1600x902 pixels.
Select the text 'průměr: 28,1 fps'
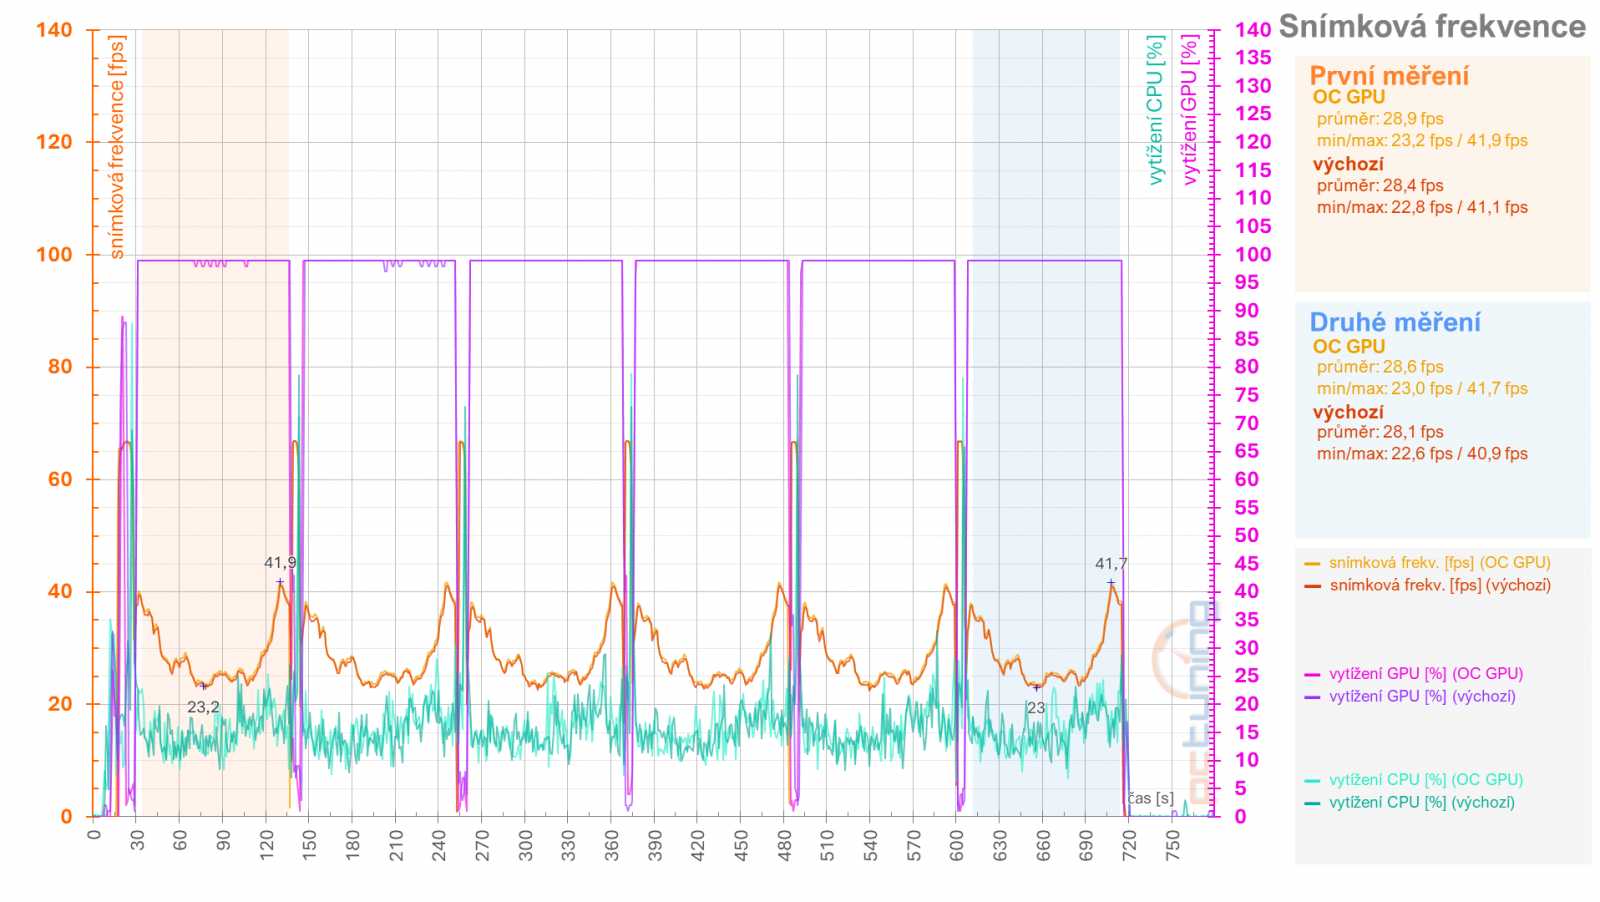[x=1380, y=432]
